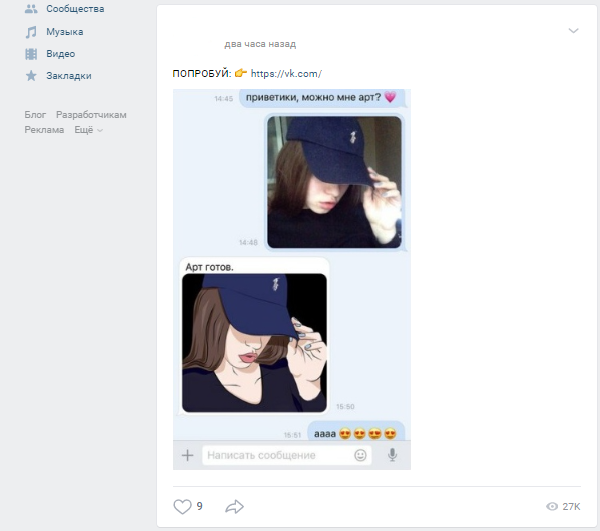Click the like count 9

point(199,507)
